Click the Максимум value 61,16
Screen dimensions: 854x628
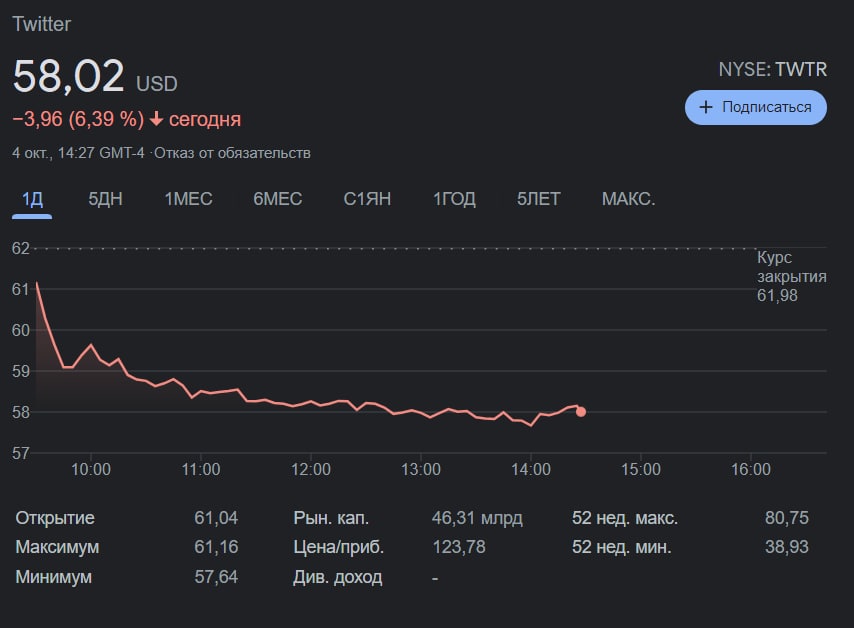[216, 547]
